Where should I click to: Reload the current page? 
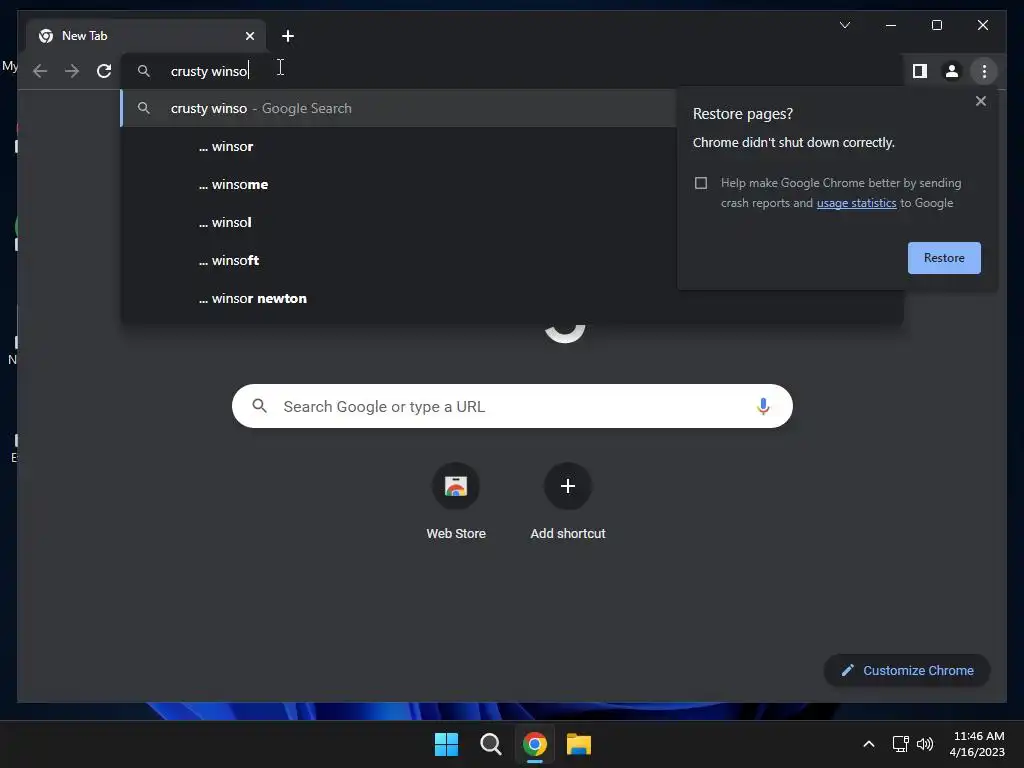coord(104,71)
